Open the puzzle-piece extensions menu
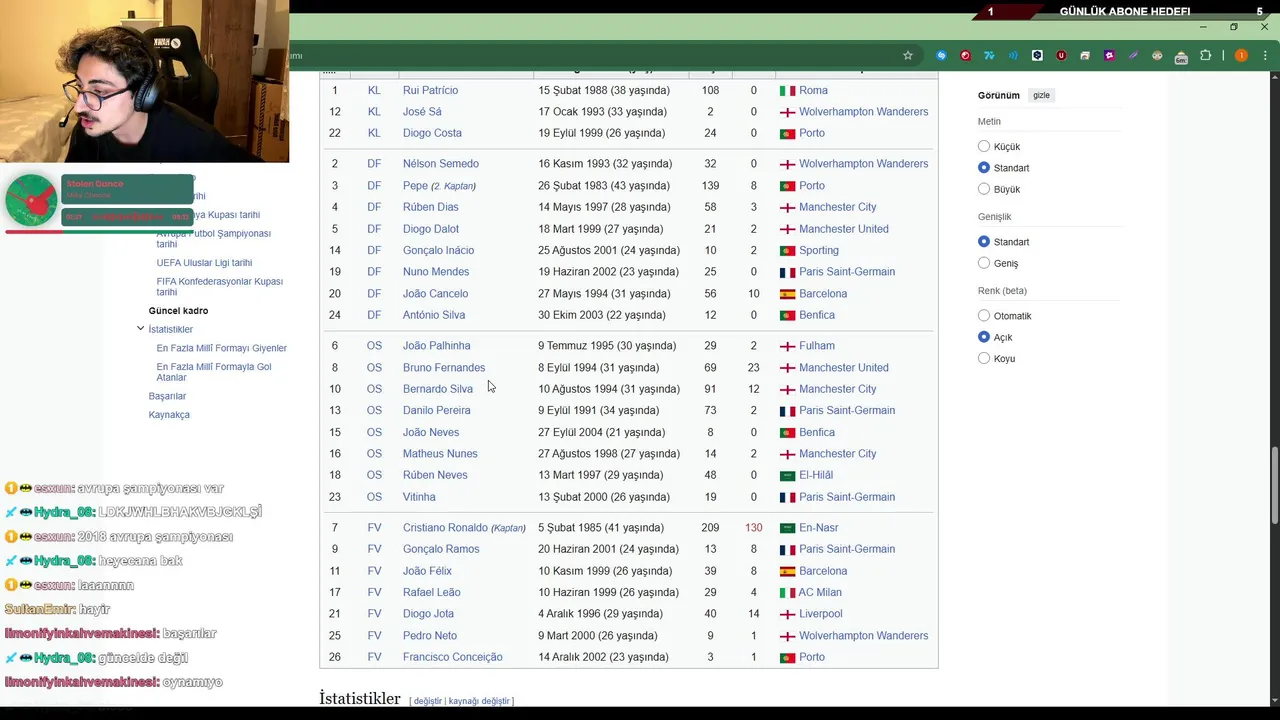The width and height of the screenshot is (1280, 720). point(1205,56)
